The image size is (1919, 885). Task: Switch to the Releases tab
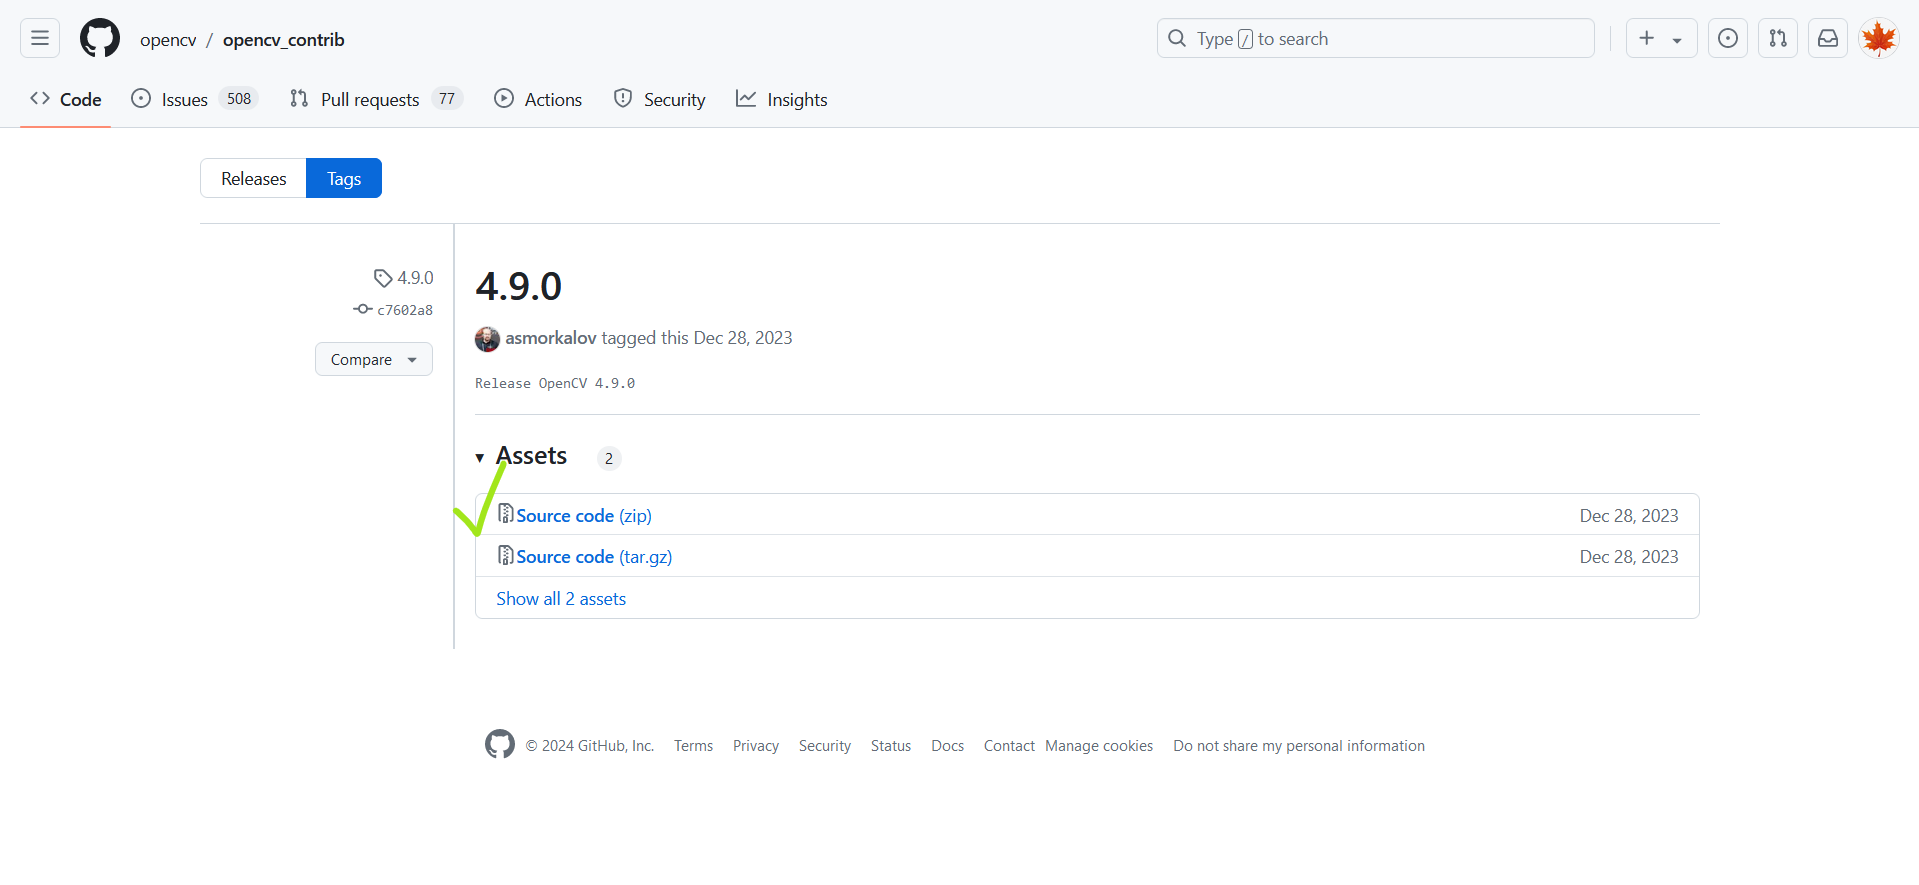click(x=253, y=179)
